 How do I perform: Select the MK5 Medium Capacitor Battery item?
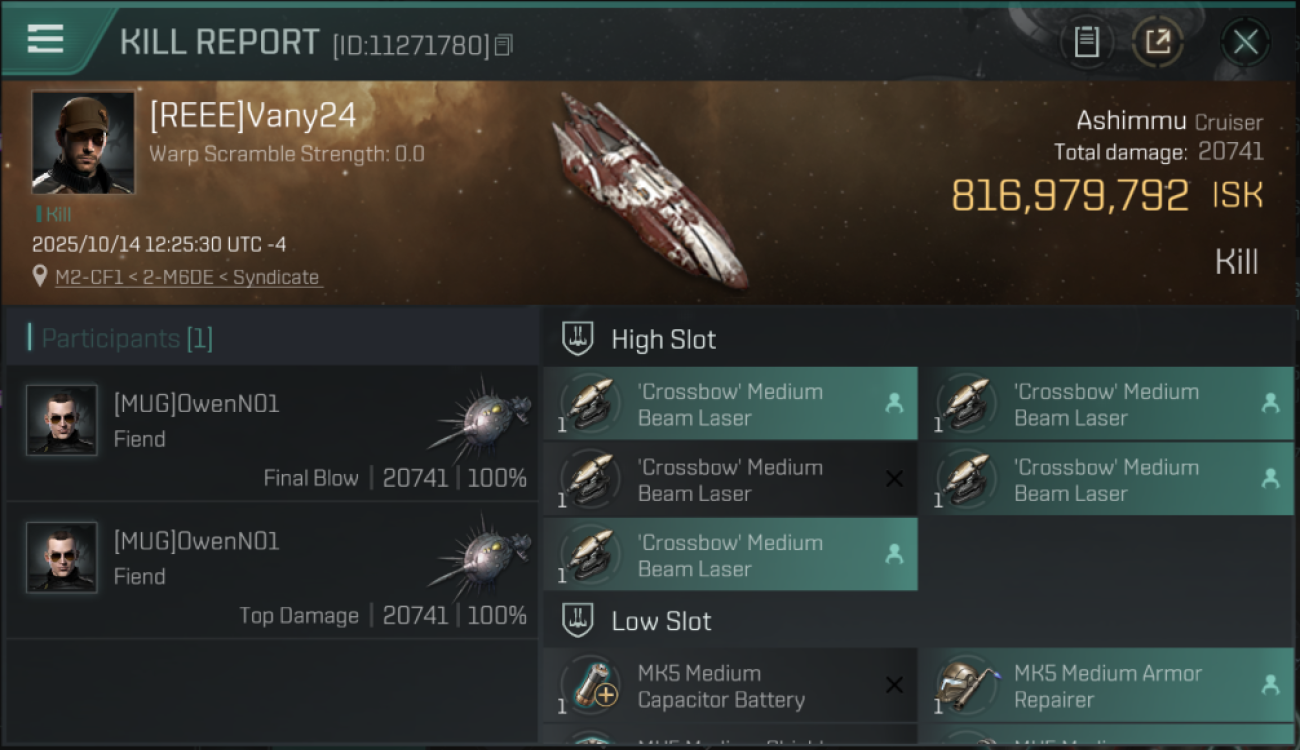730,686
